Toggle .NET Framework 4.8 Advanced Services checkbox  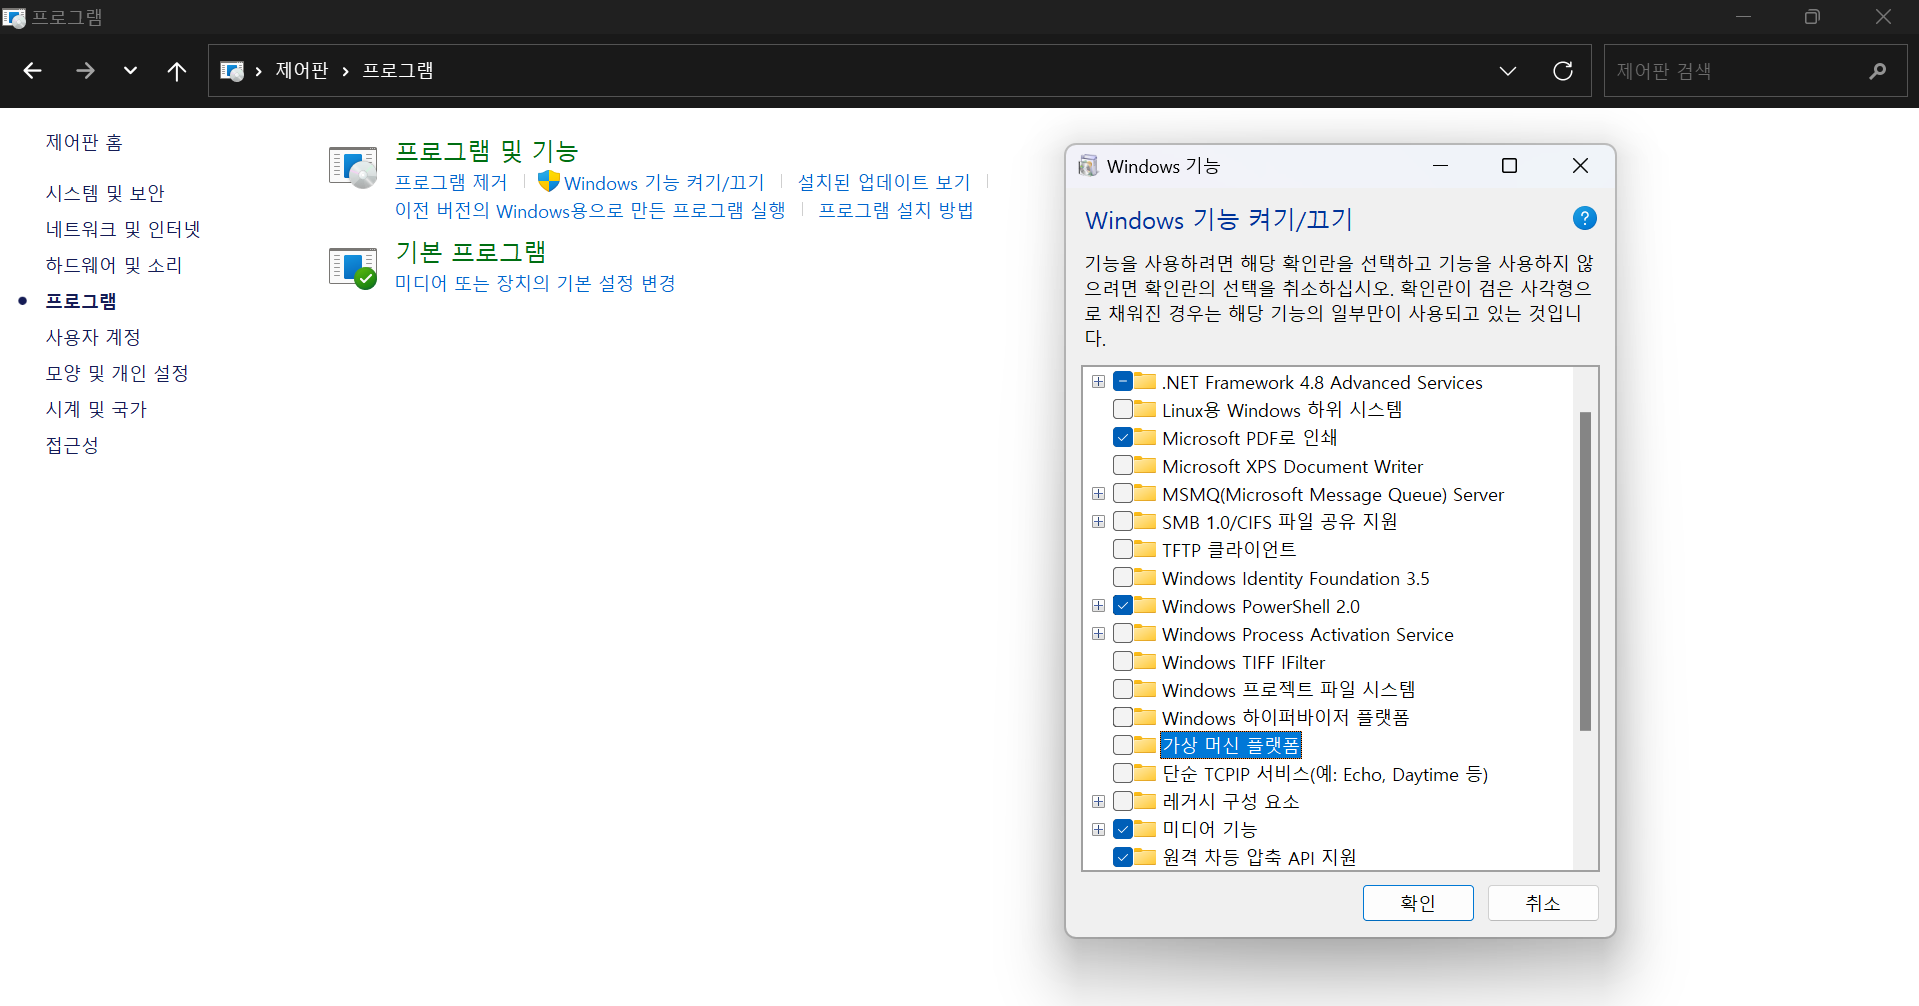point(1123,381)
